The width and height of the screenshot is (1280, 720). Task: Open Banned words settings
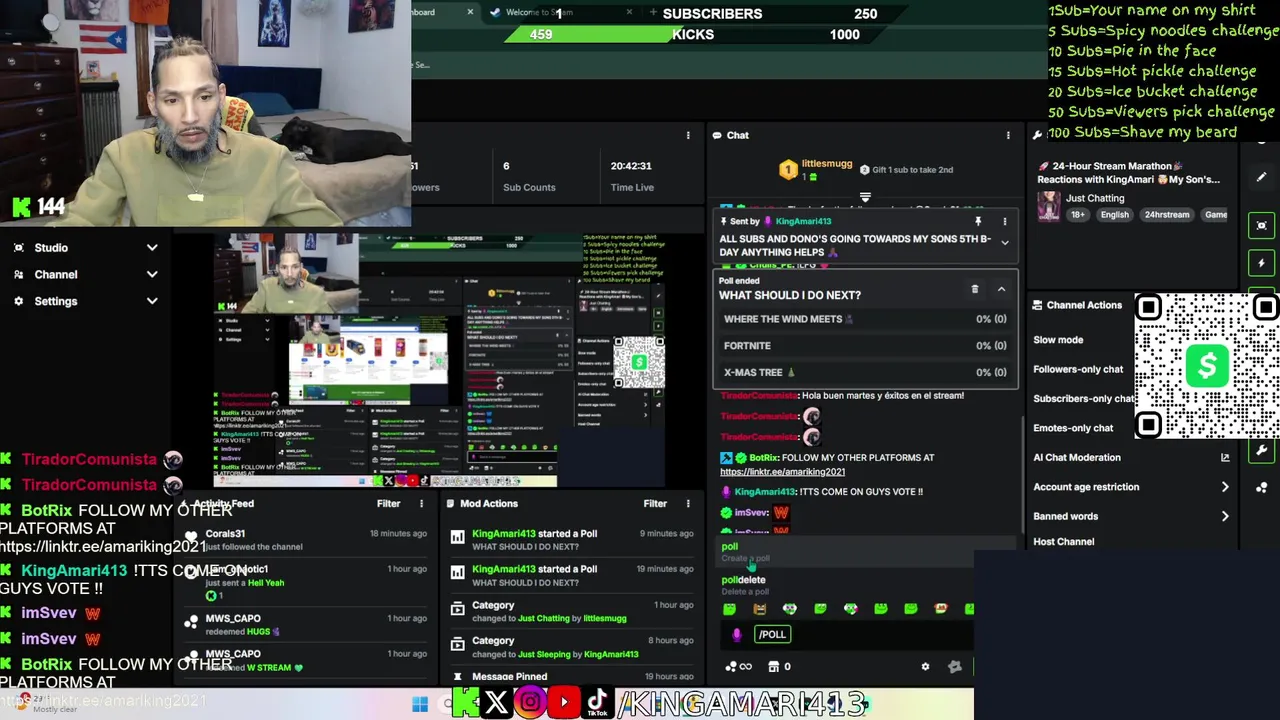click(x=1130, y=516)
